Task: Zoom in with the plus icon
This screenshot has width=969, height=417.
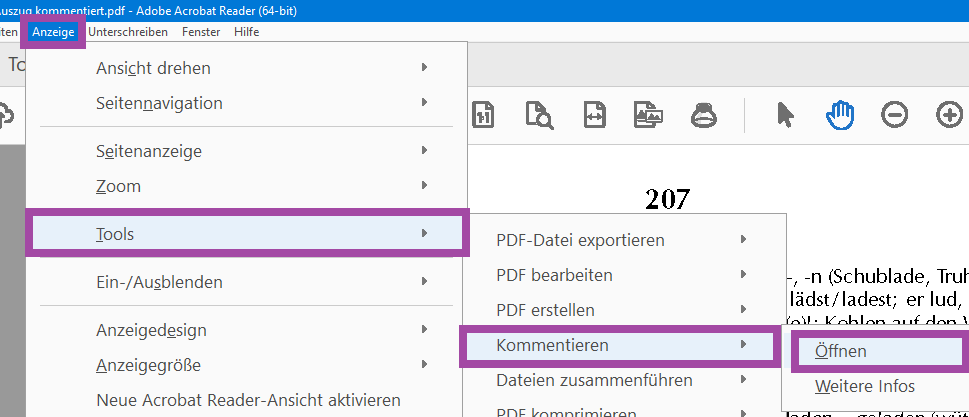Action: [x=949, y=114]
